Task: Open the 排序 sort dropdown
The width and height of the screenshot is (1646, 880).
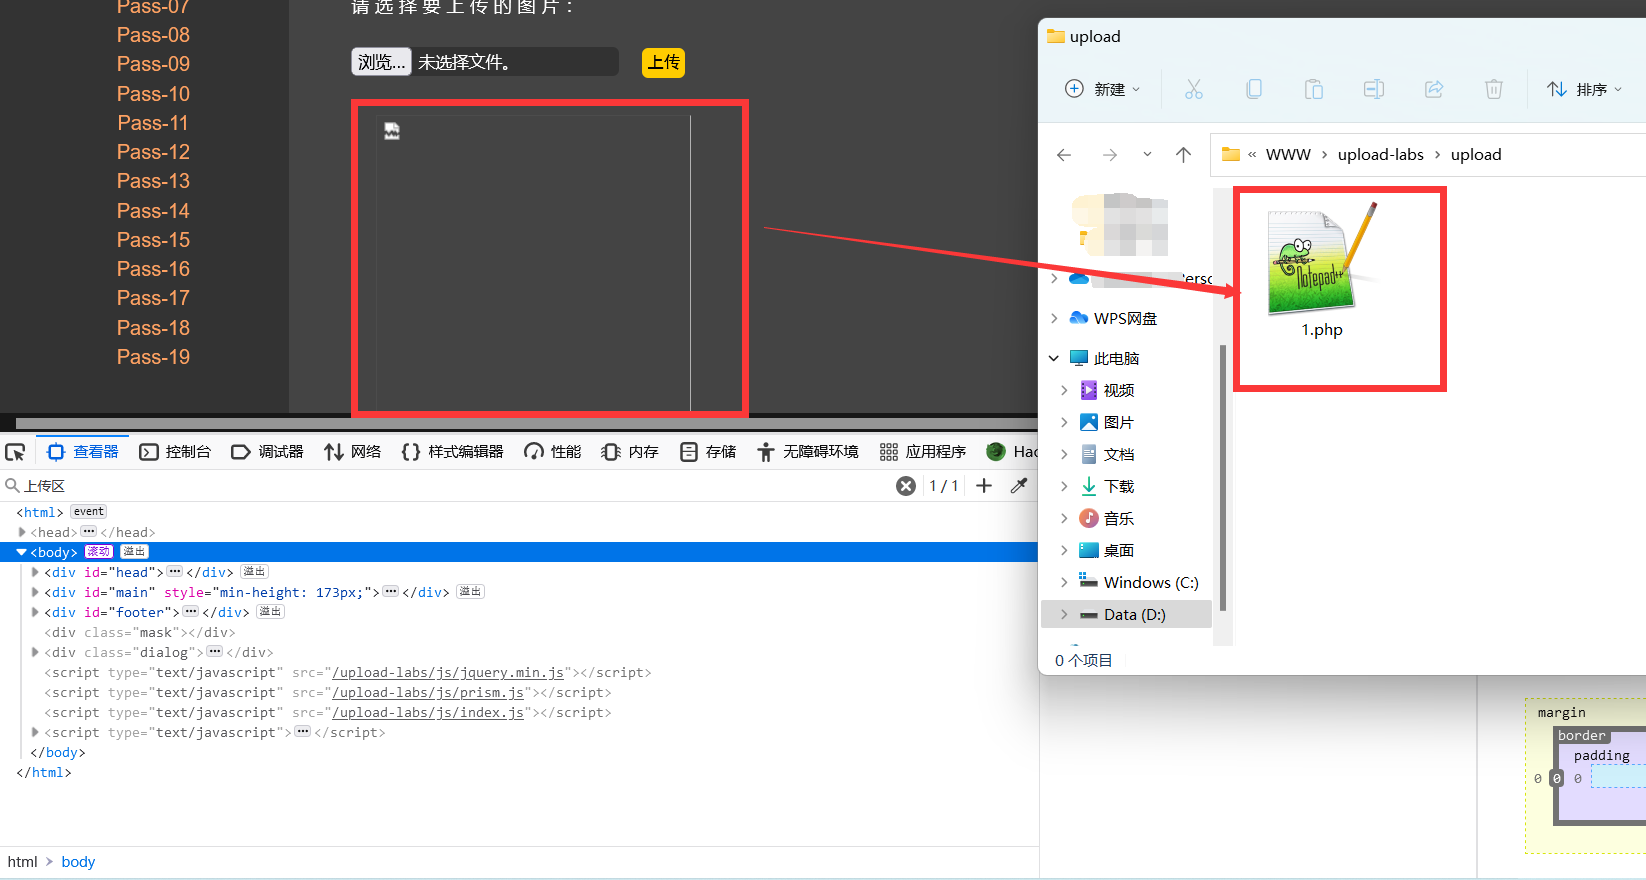Action: pyautogui.click(x=1584, y=89)
